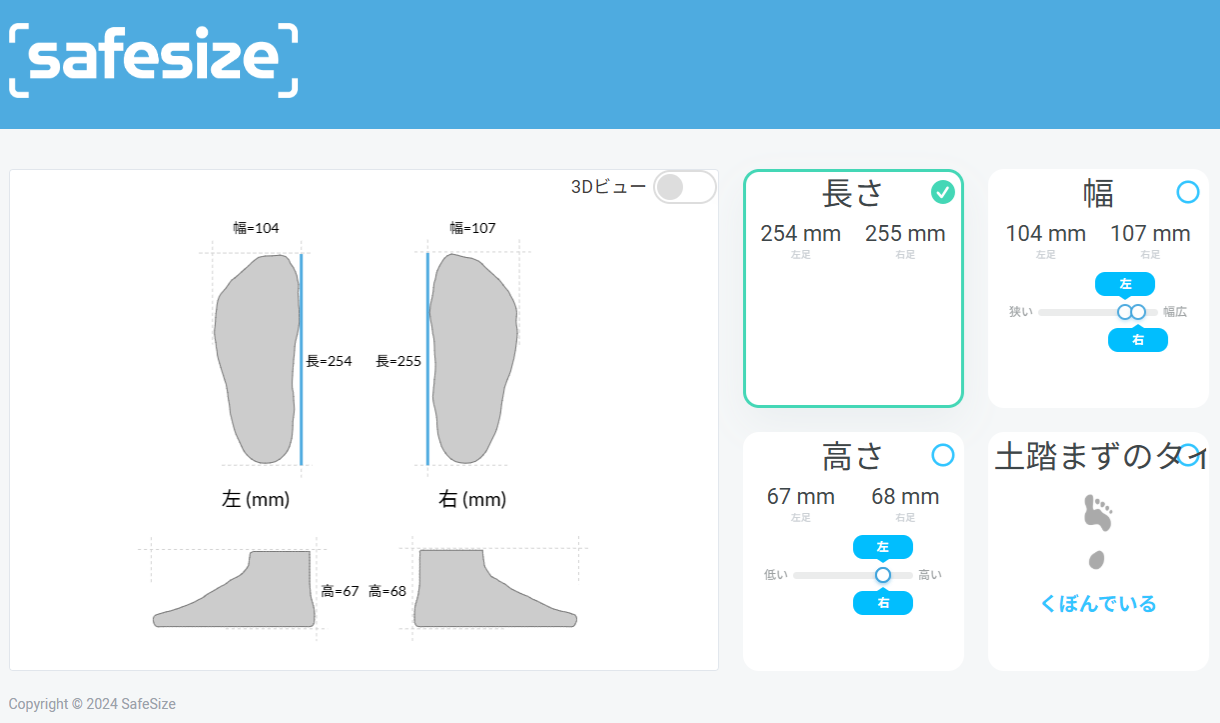
Task: Click the footprint arch type icon
Action: 1098,513
